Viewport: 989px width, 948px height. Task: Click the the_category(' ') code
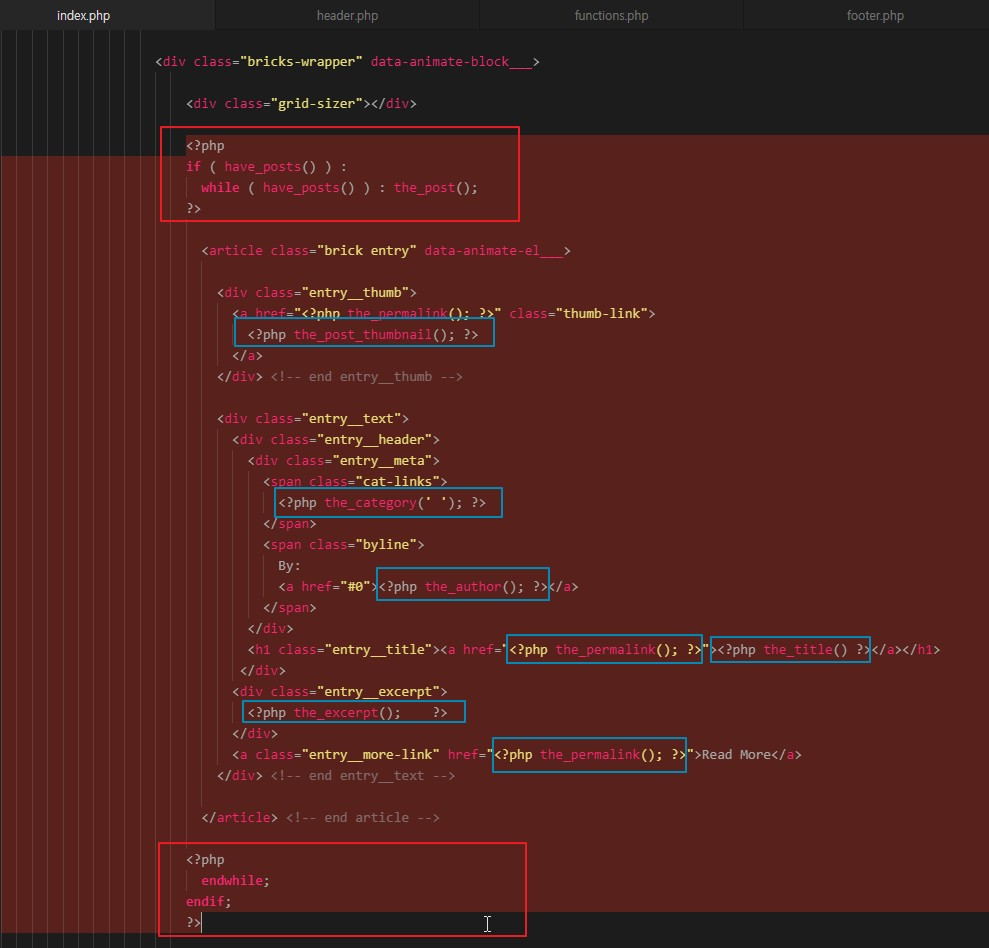(x=382, y=503)
